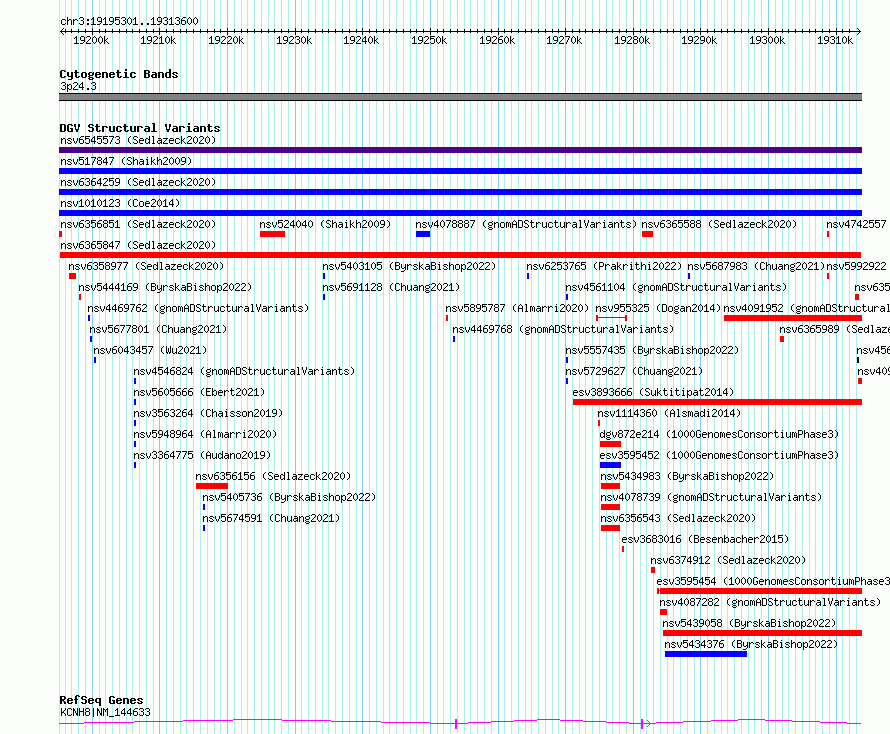This screenshot has width=890, height=734.
Task: Open nsv5729627 (Chuang2021) label
Action: 634,371
